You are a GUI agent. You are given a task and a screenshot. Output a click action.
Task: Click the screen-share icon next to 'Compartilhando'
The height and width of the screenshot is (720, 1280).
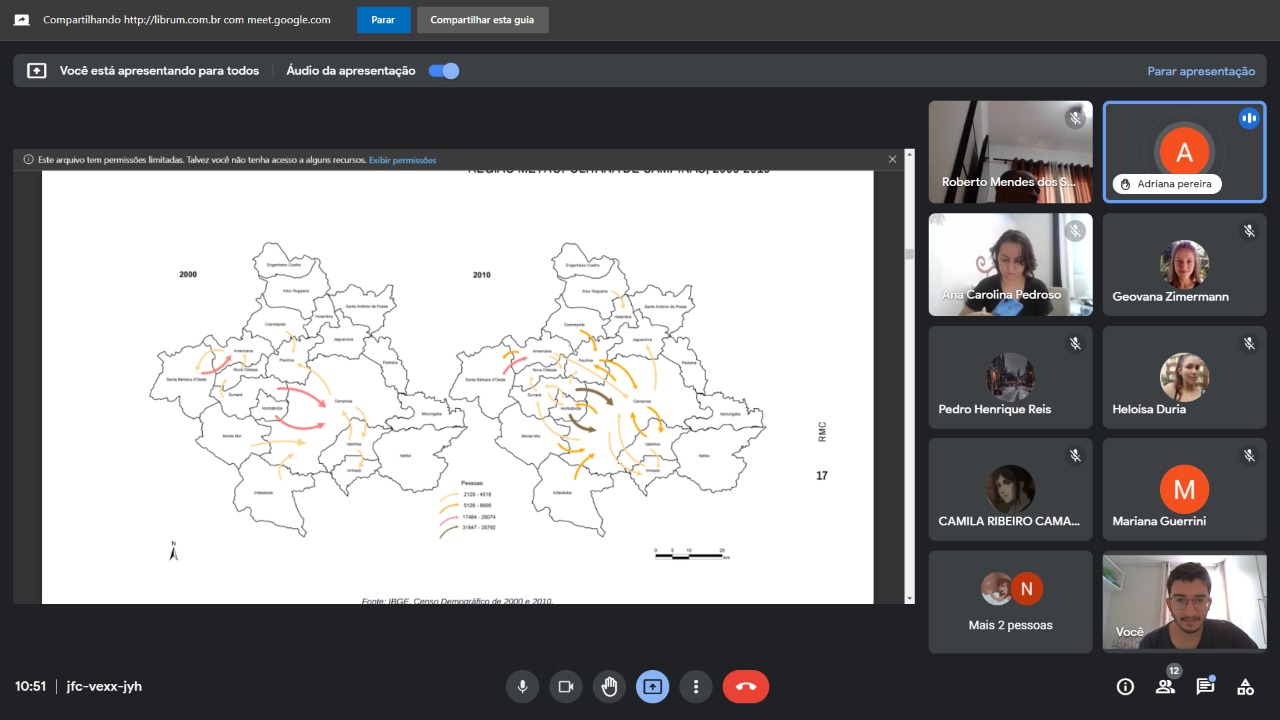(x=21, y=20)
